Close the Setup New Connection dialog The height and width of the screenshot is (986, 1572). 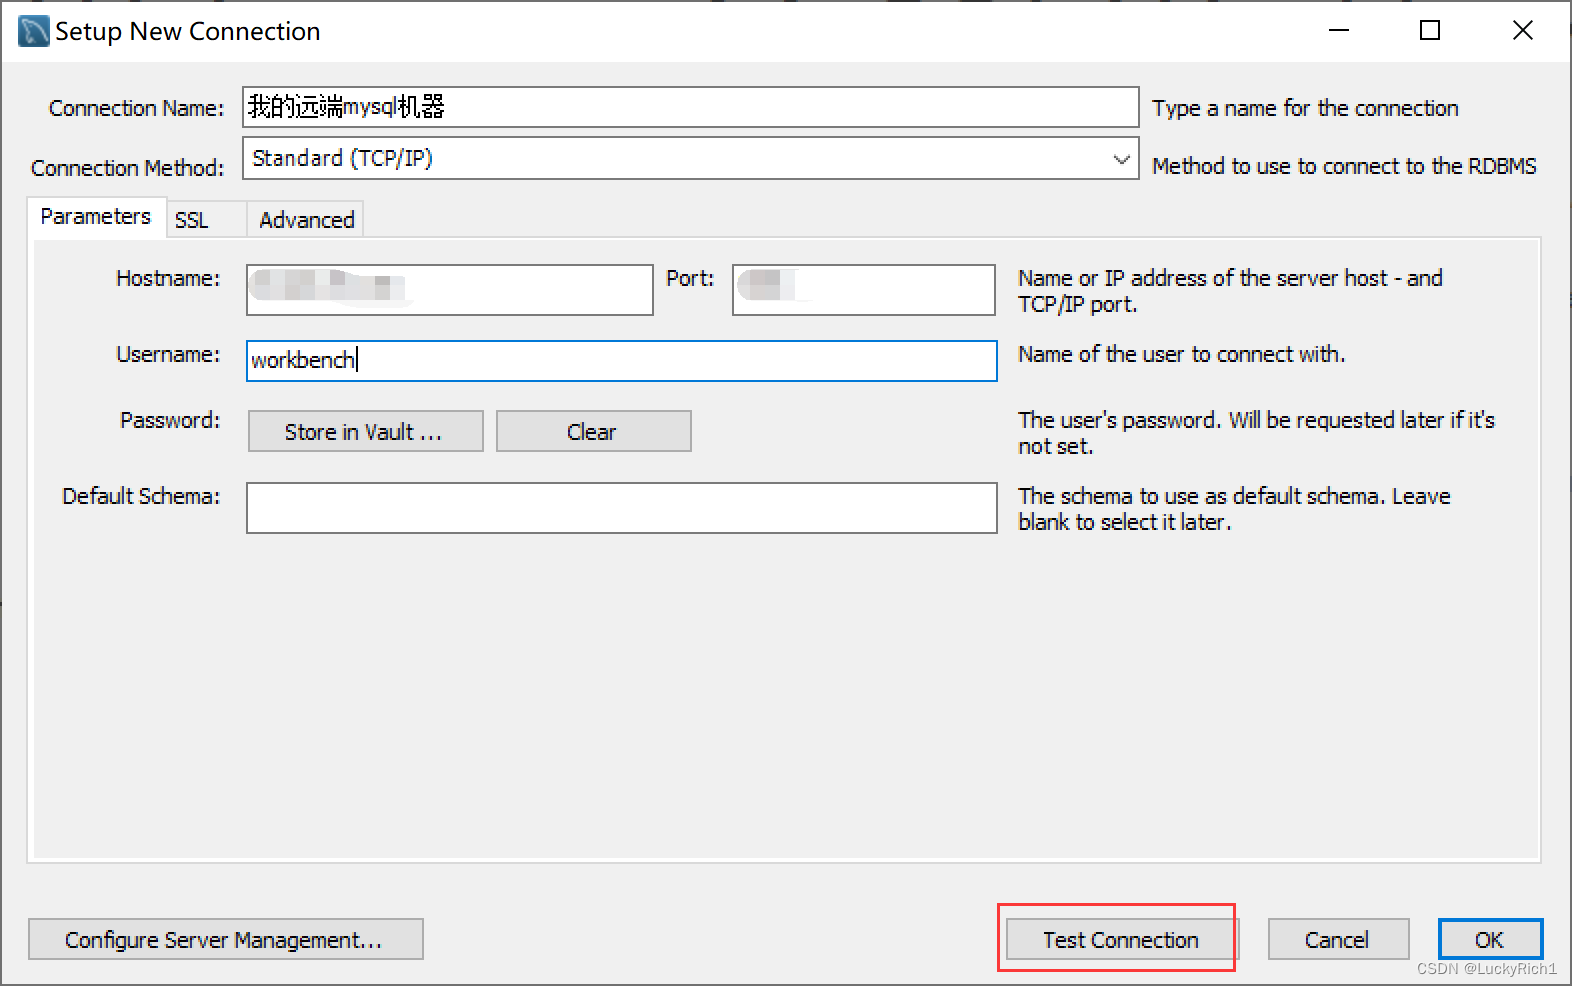point(1522,31)
